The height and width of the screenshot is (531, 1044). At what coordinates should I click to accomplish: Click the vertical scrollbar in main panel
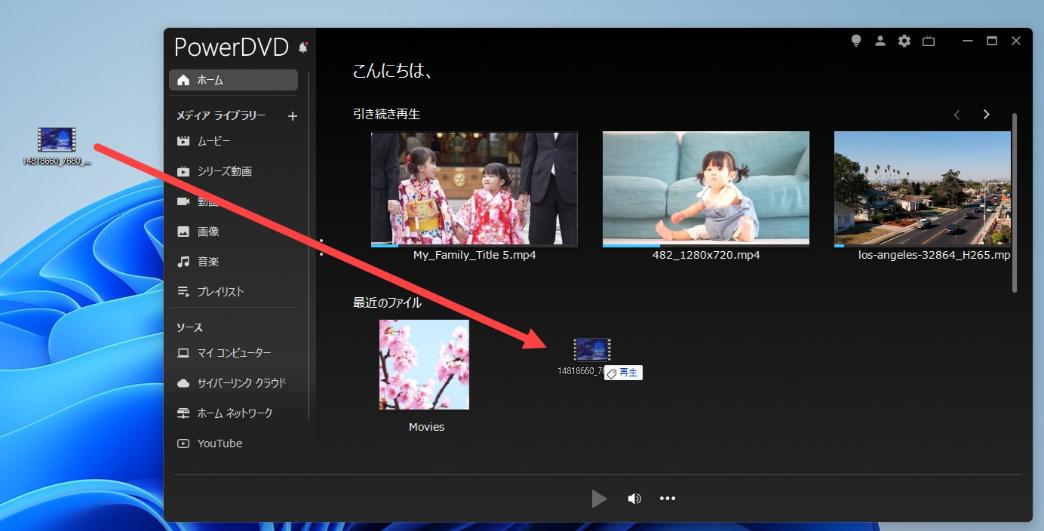(1014, 203)
